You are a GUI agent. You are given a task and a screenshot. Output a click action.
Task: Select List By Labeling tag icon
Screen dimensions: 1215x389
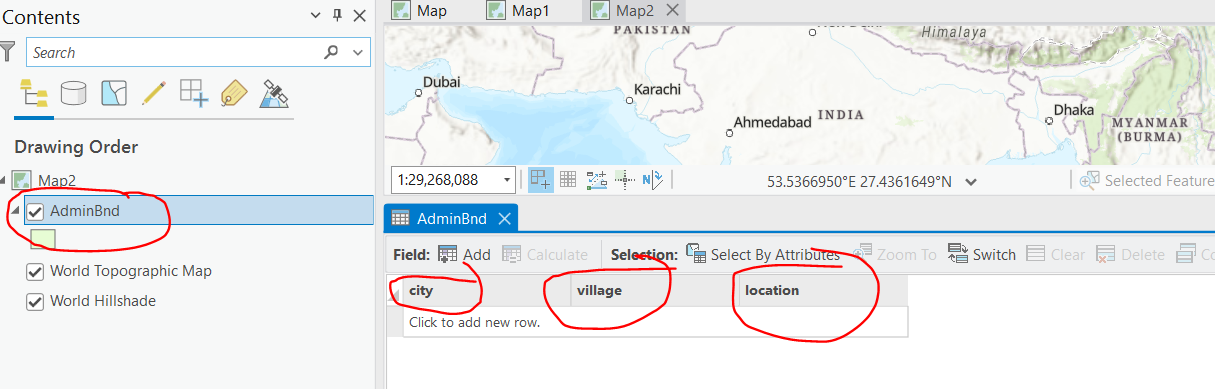click(233, 94)
